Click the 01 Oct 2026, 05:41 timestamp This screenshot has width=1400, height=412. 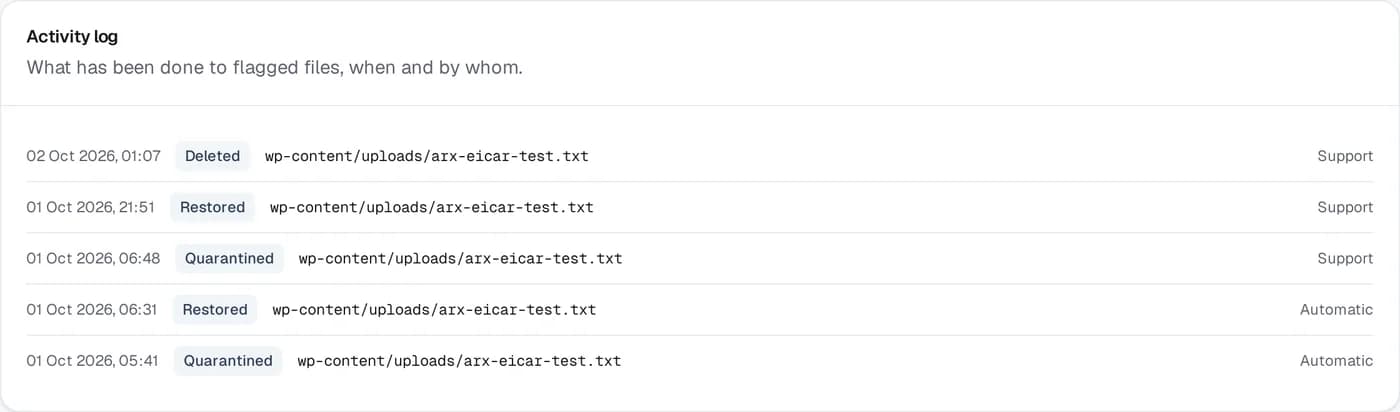pyautogui.click(x=92, y=360)
